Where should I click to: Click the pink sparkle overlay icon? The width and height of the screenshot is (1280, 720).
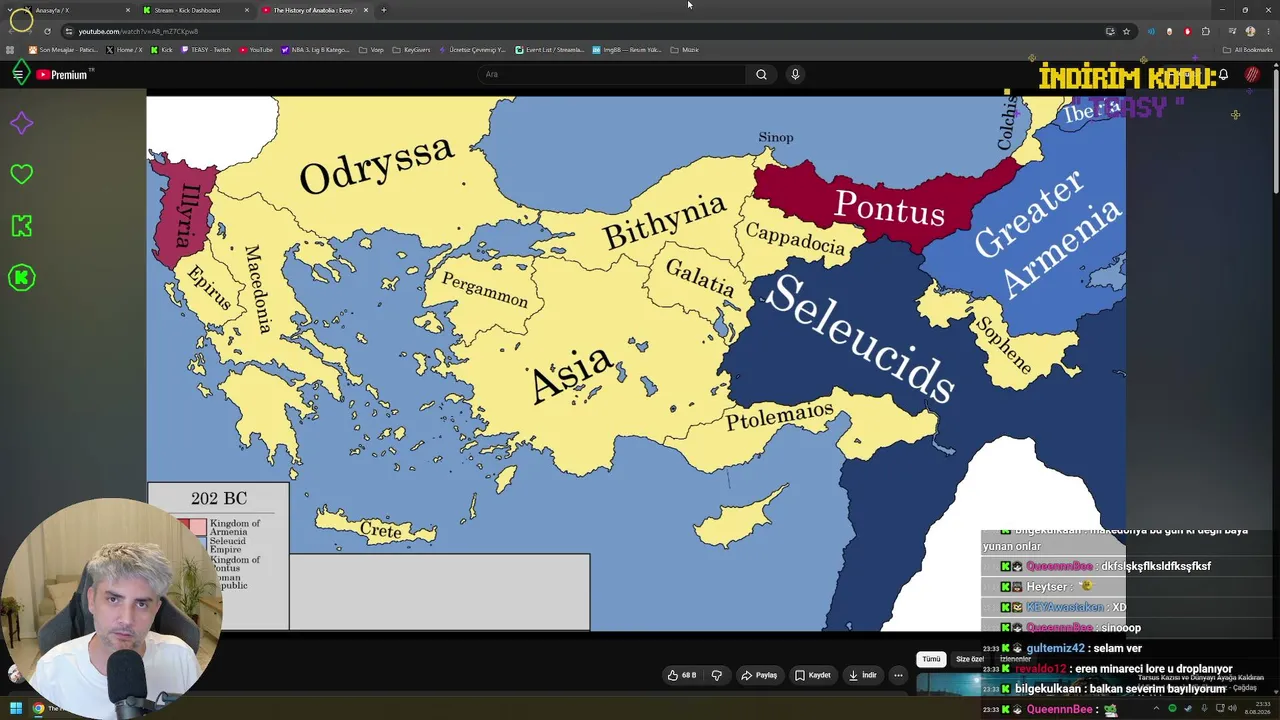tap(21, 123)
